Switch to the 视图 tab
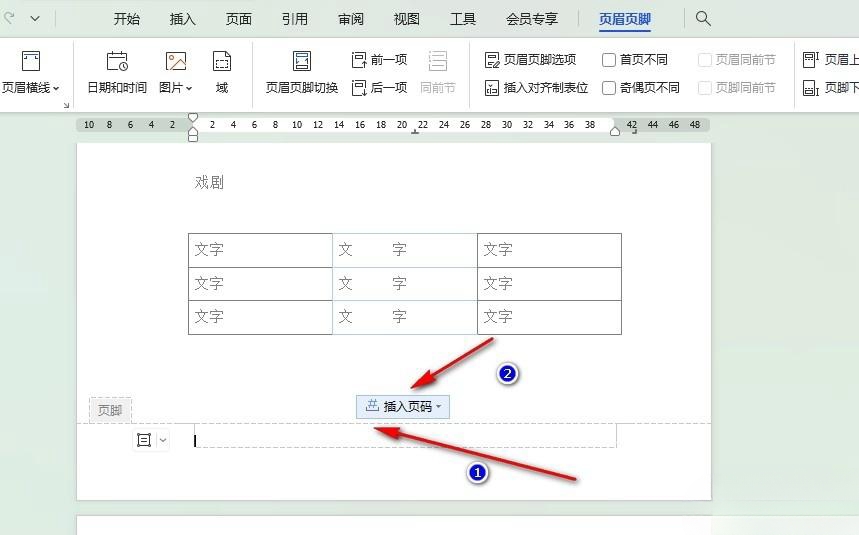Screen dimensions: 859x535 [406, 19]
